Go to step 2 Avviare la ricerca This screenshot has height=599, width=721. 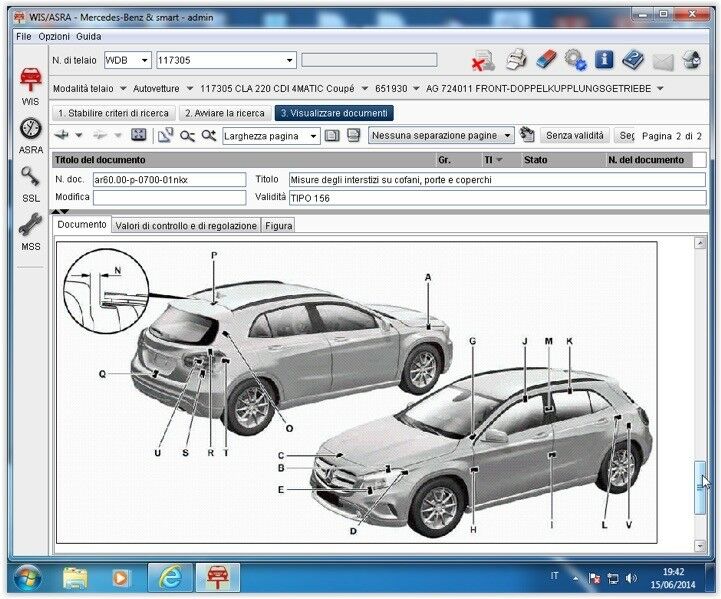click(224, 113)
